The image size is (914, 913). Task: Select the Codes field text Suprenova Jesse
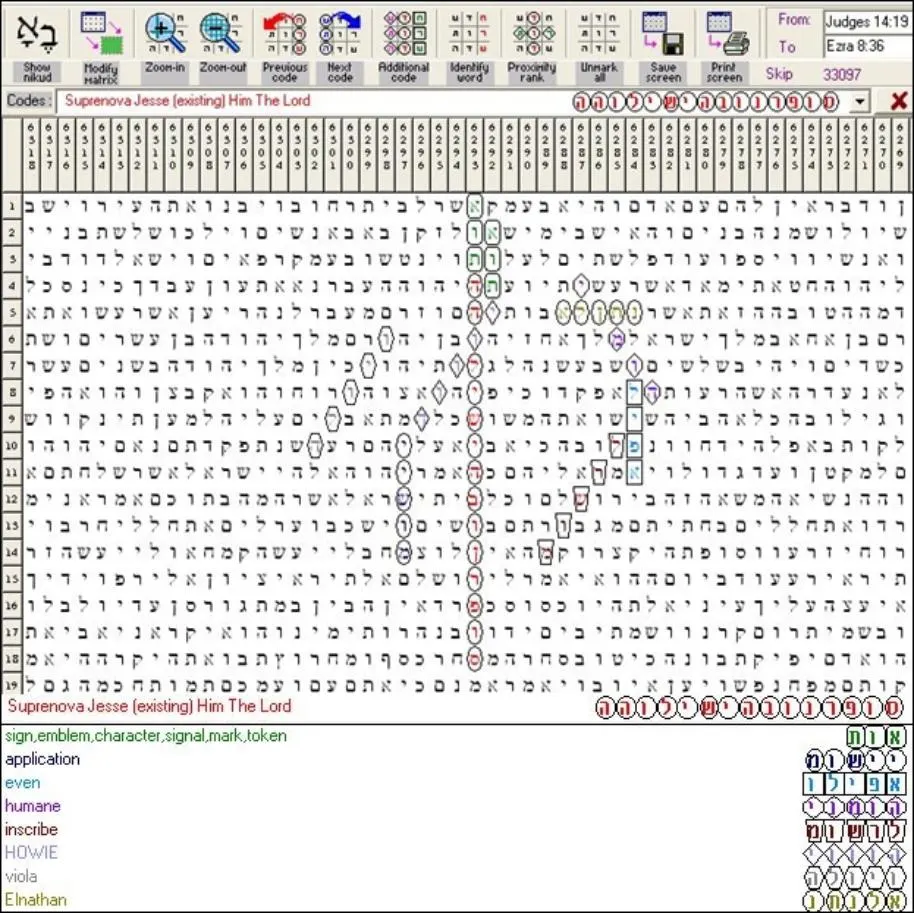click(188, 101)
